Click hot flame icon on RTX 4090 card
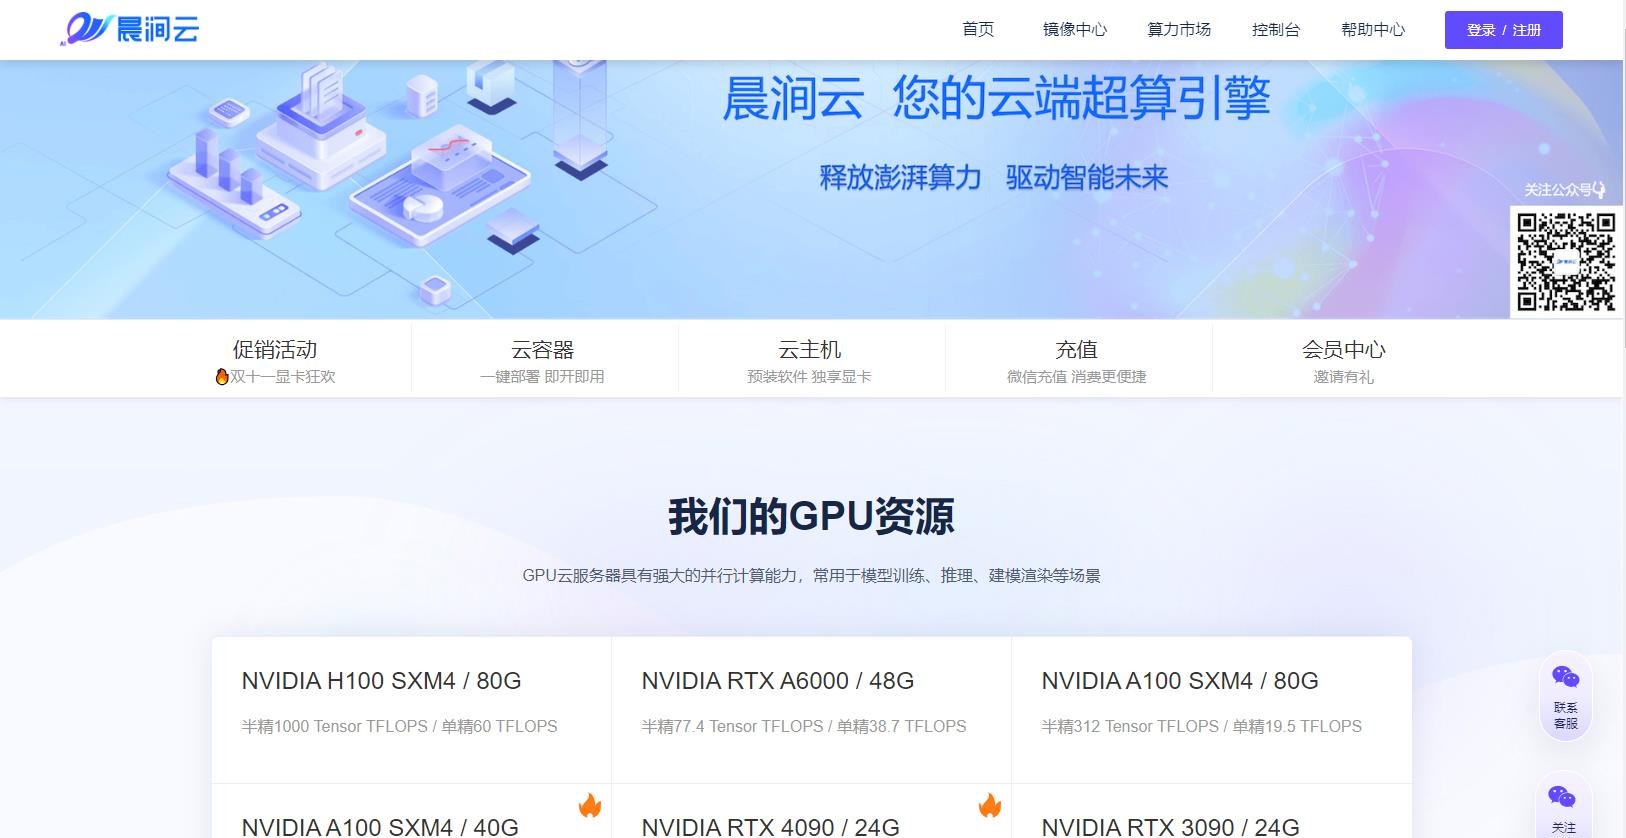This screenshot has width=1626, height=838. tap(990, 805)
